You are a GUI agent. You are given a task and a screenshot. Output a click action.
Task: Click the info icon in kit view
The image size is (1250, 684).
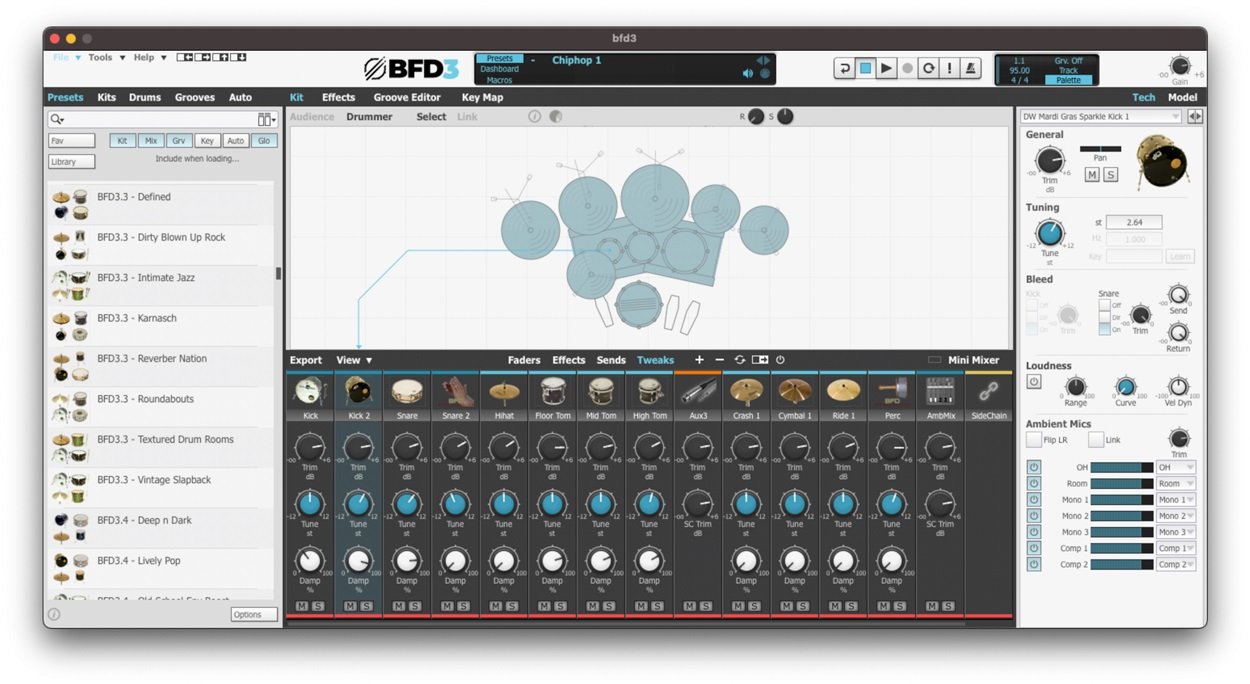click(x=535, y=117)
